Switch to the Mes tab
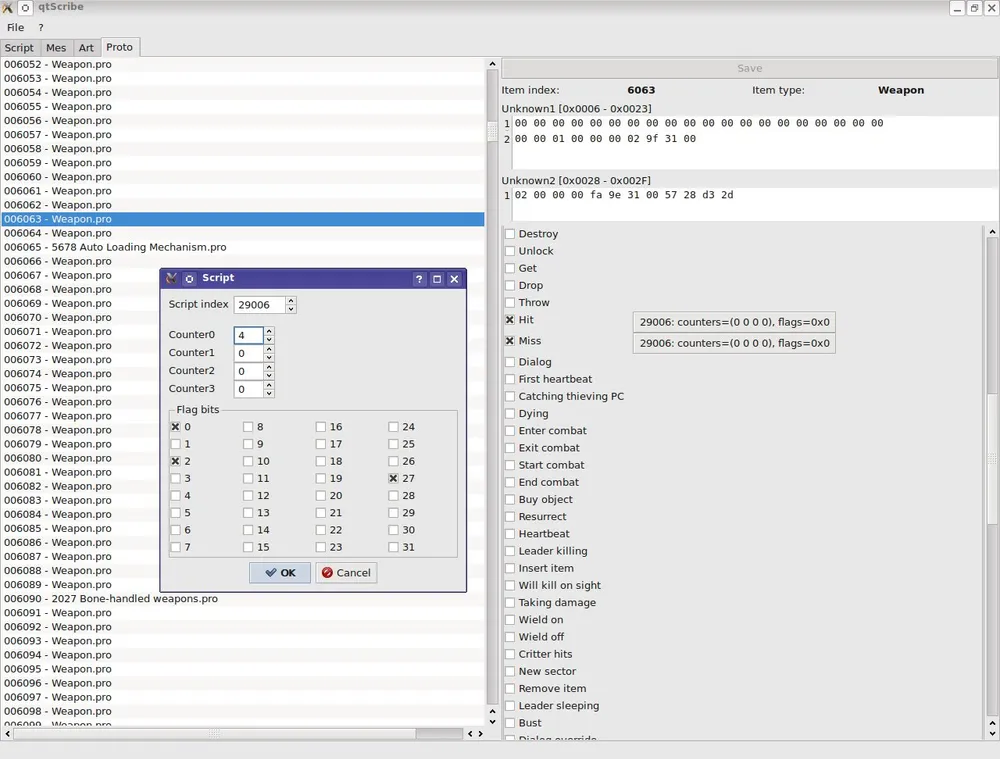 click(x=56, y=48)
